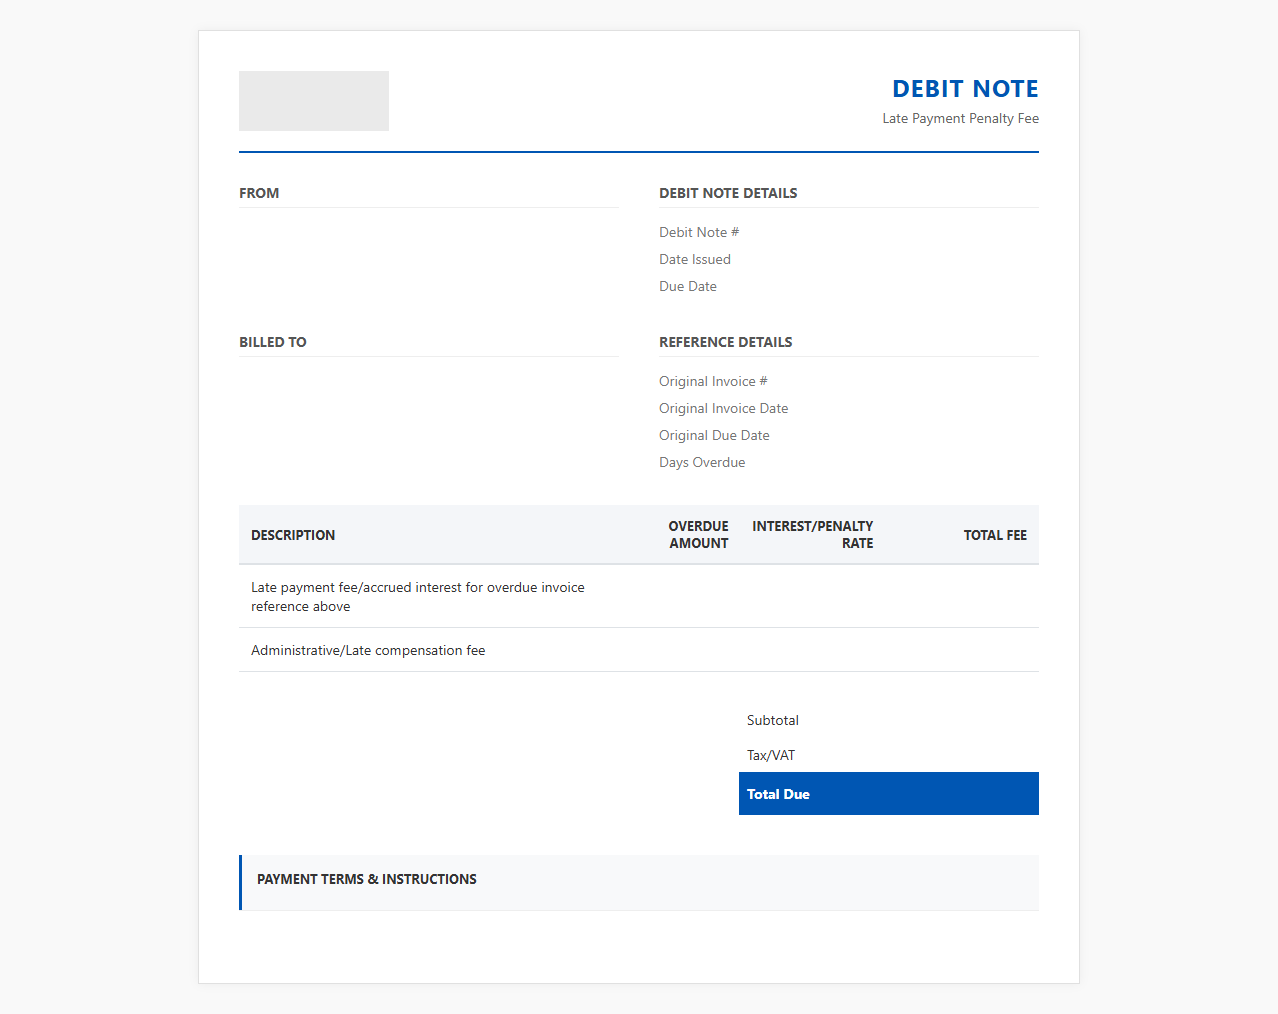Click the DEBIT NOTE DETAILS heading

pos(728,193)
